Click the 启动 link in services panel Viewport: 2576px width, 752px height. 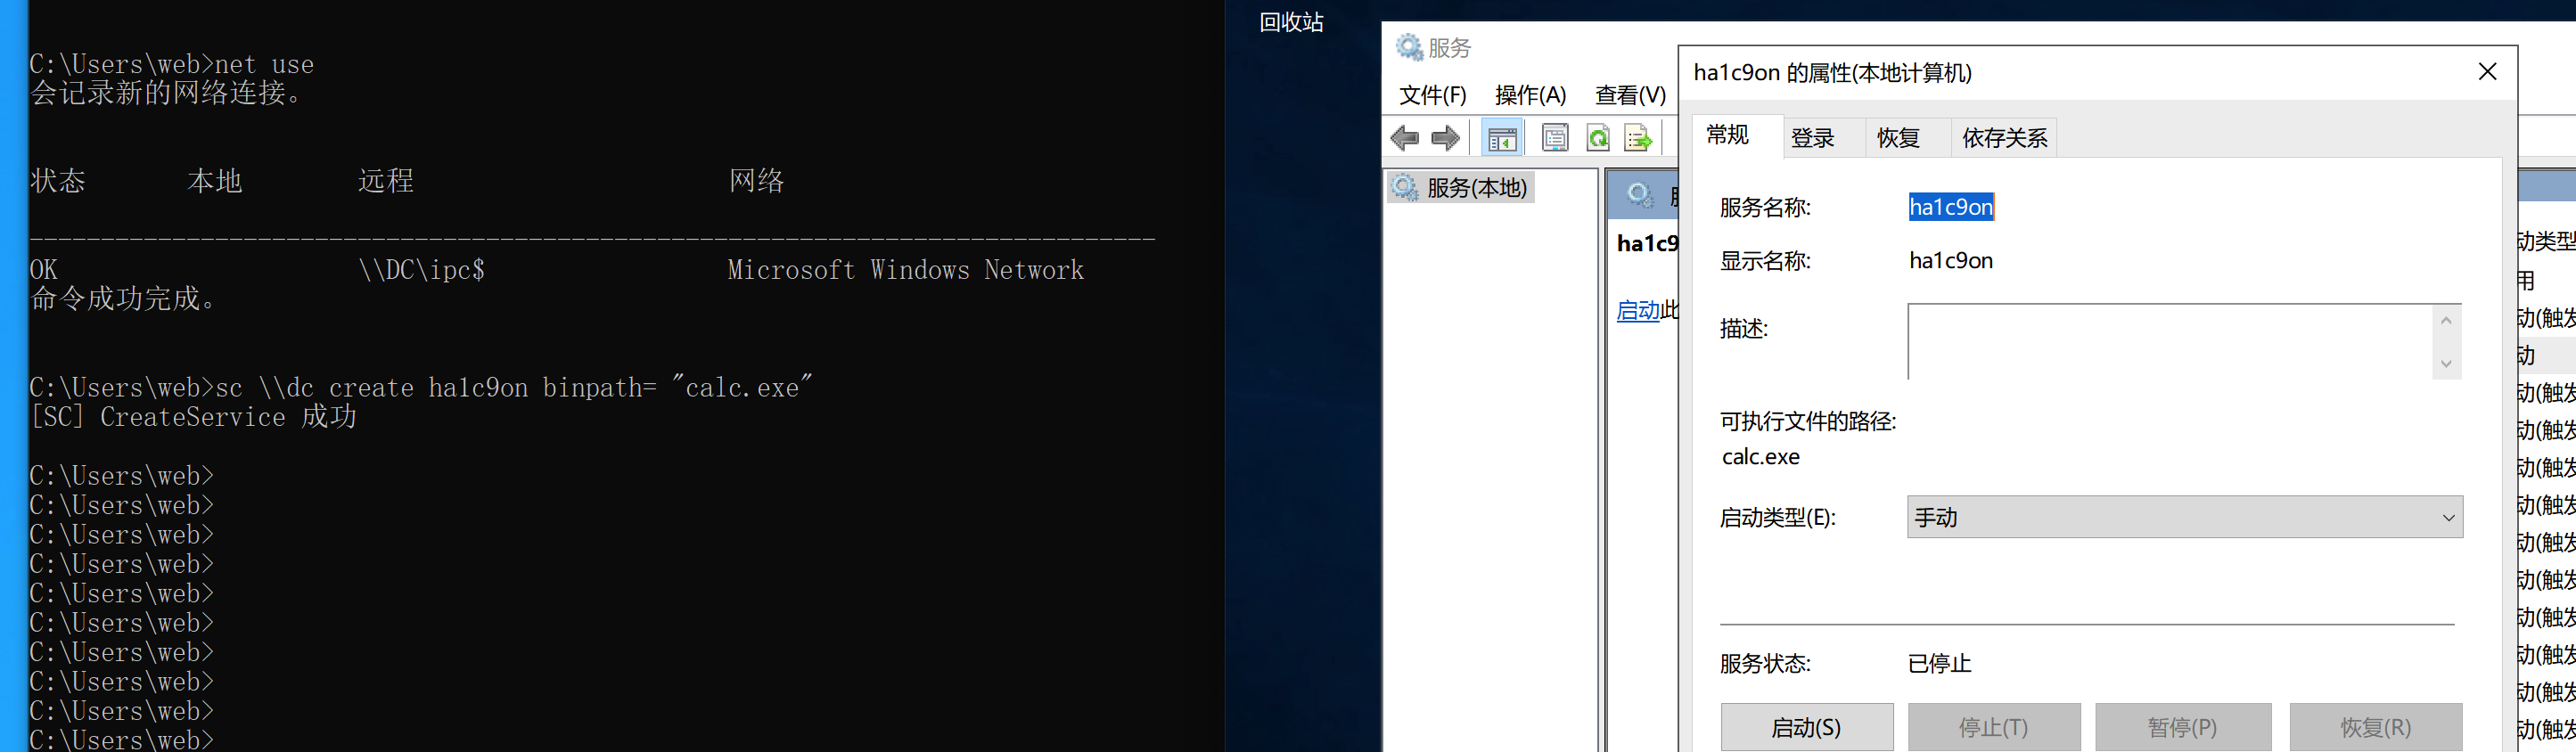tap(1638, 311)
